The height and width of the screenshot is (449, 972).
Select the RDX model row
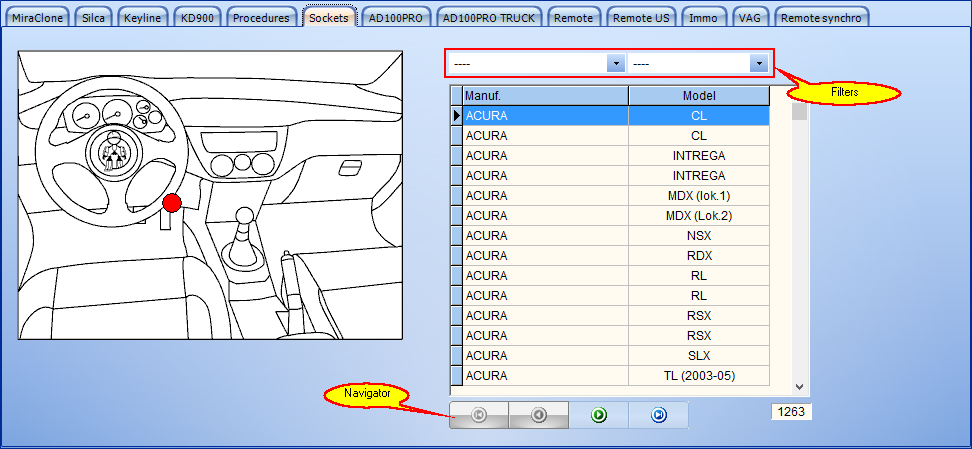(616, 256)
